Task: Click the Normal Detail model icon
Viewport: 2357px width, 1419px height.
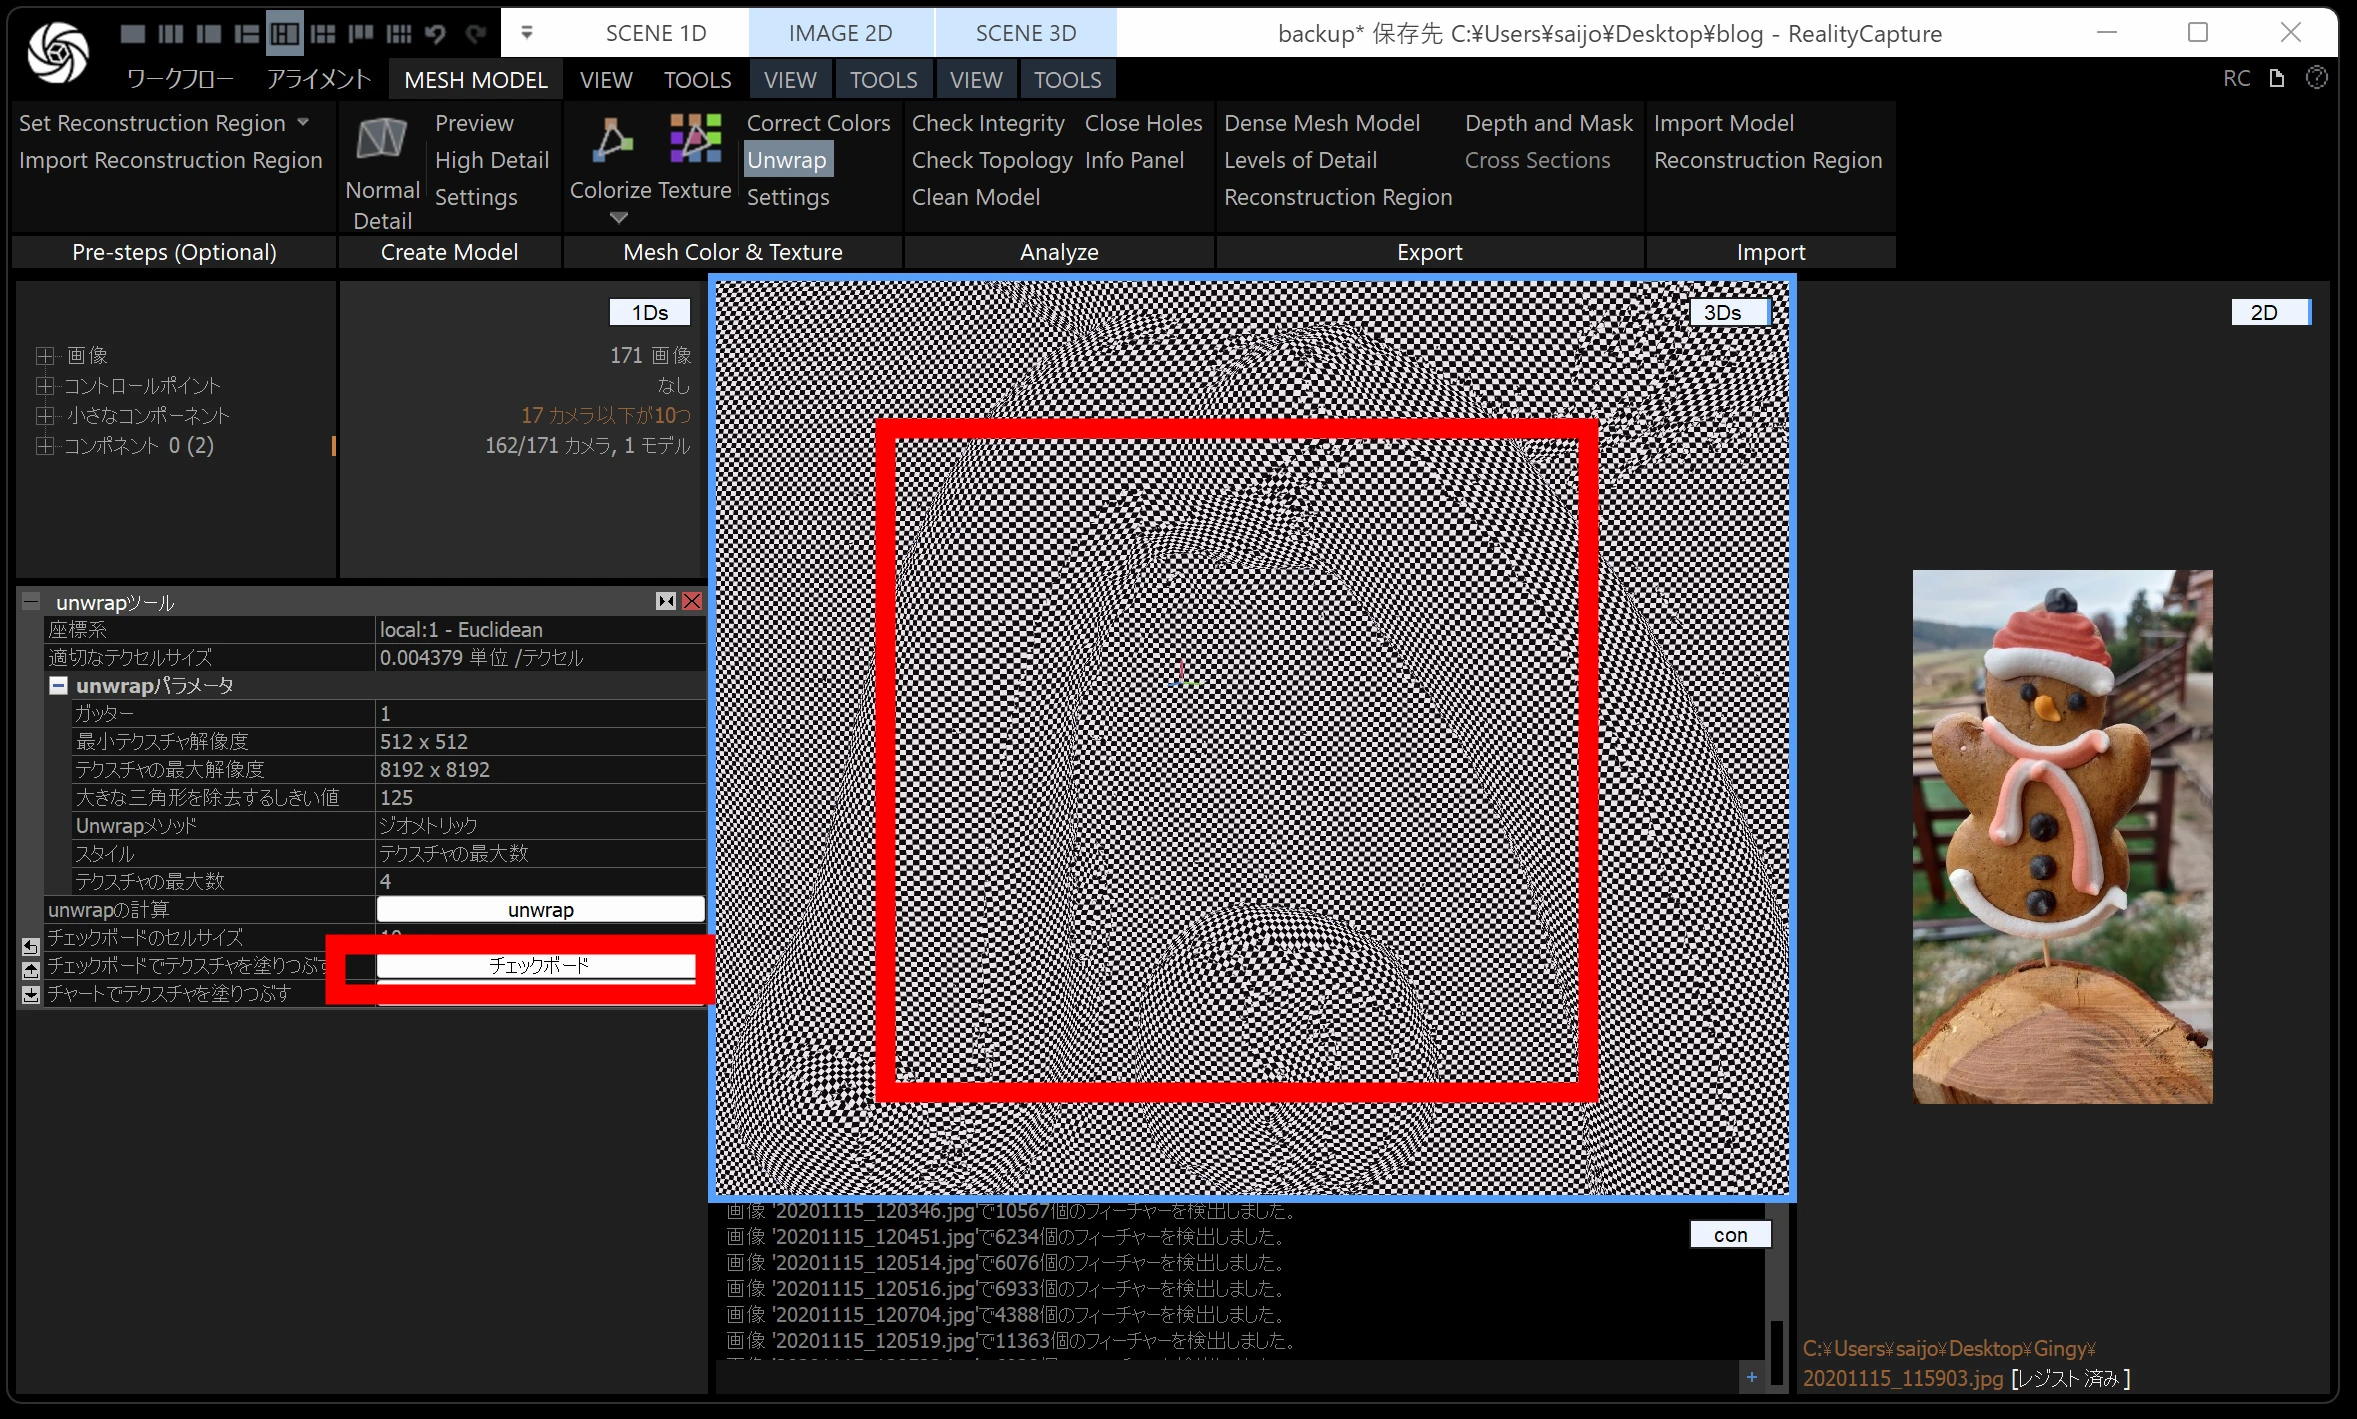Action: pyautogui.click(x=382, y=140)
